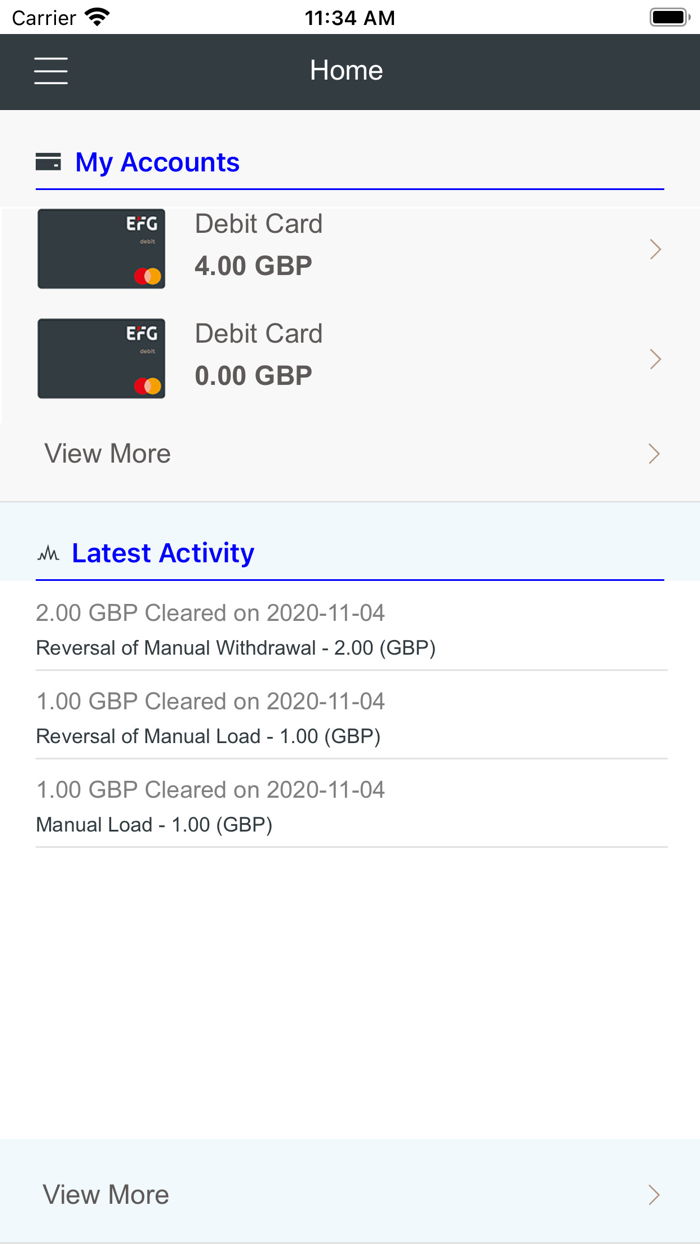Viewport: 700px width, 1244px height.
Task: Open the View More chevron under accounts
Action: 655,453
